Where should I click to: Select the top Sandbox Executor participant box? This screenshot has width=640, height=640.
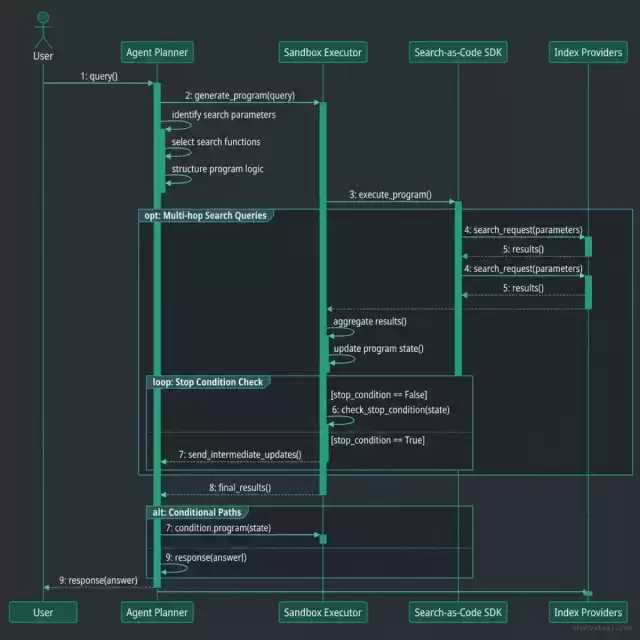coord(323,52)
